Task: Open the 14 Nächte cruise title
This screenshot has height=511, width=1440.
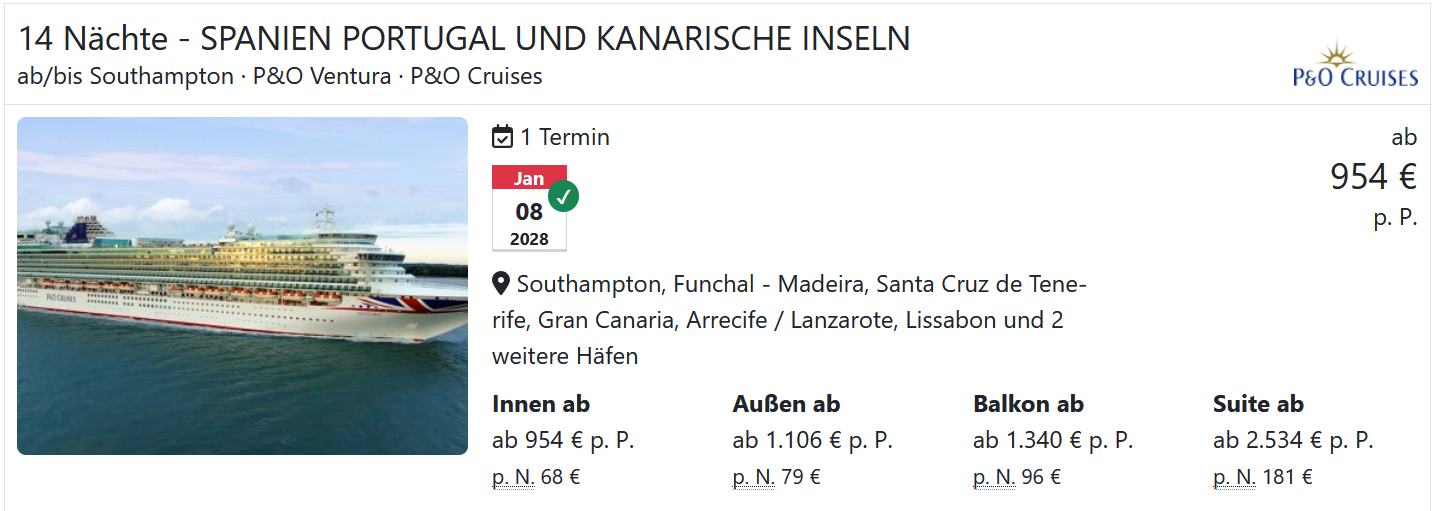Action: [464, 39]
